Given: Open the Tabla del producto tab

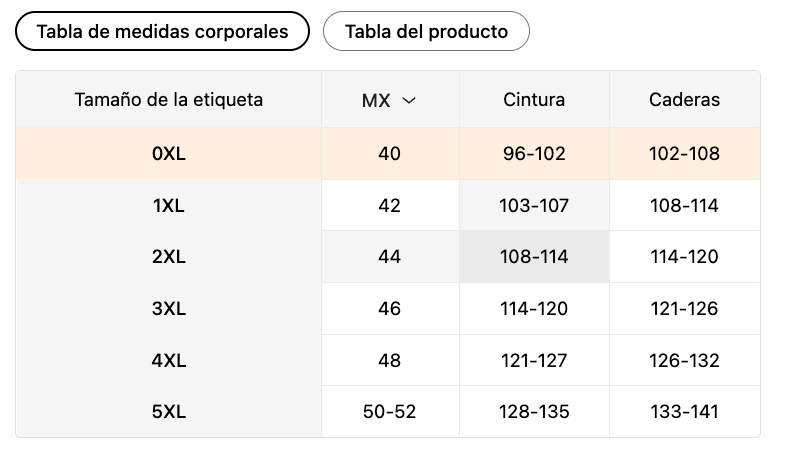Looking at the screenshot, I should pos(426,31).
